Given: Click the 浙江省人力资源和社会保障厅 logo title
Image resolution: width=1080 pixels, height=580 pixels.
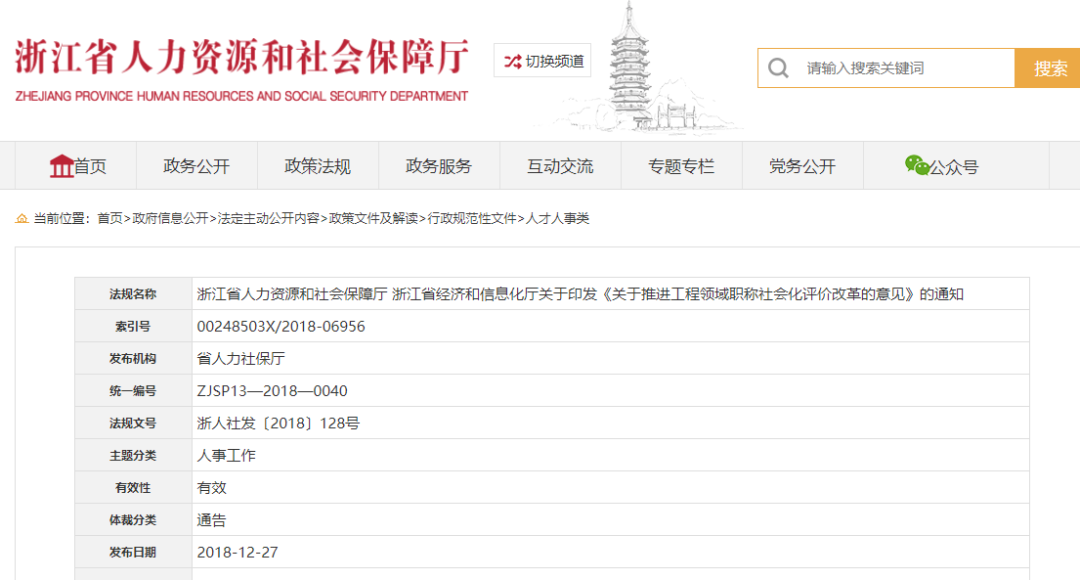Looking at the screenshot, I should click(x=242, y=57).
